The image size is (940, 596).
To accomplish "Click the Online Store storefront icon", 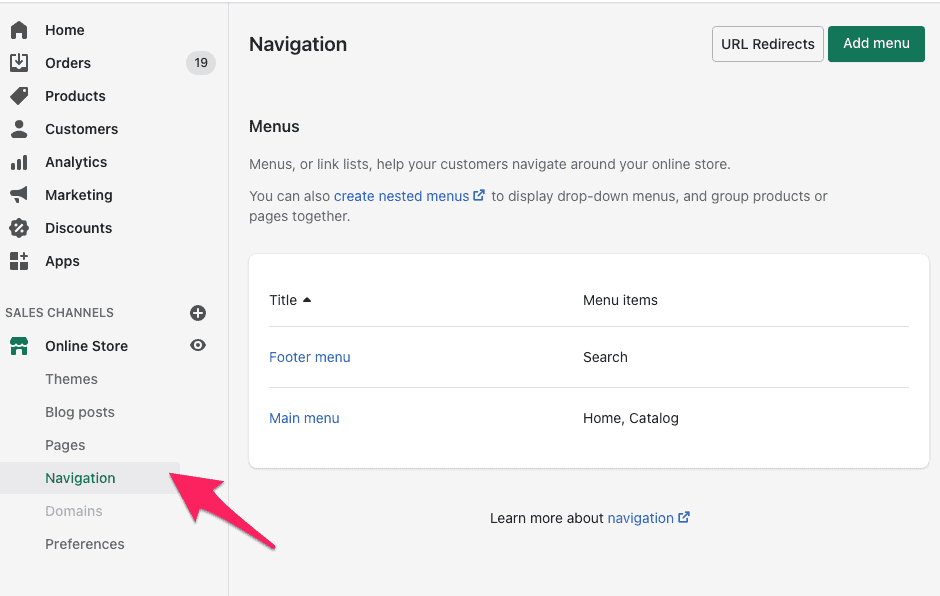I will pos(19,346).
